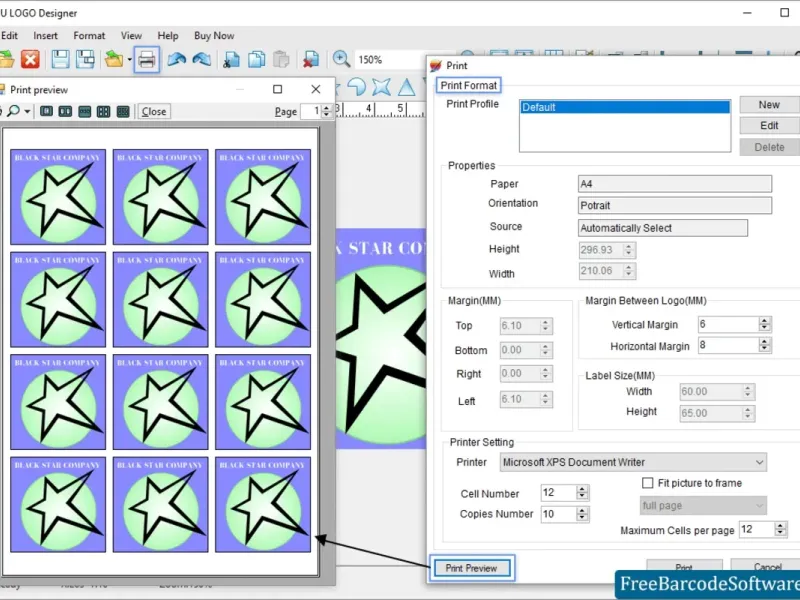Click the Left margin field

(526, 399)
